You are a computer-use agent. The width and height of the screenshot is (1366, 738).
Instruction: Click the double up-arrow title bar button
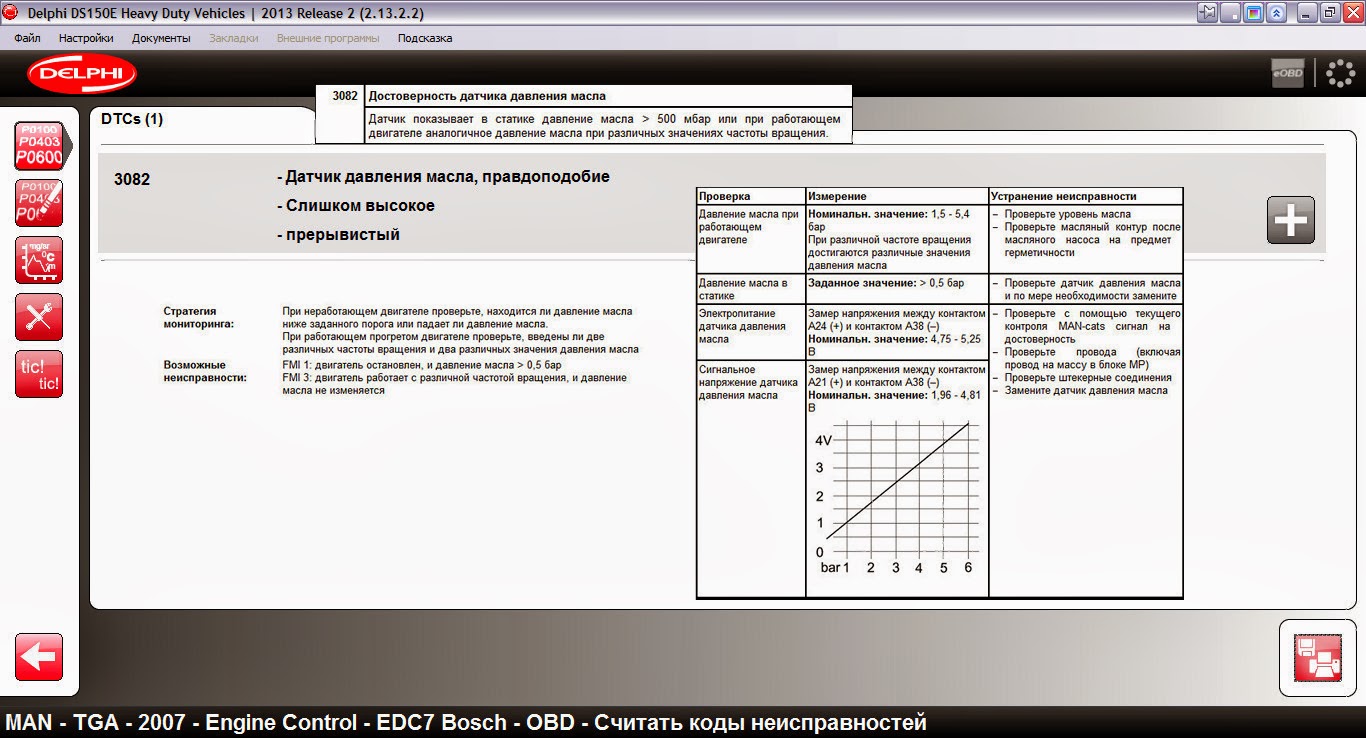pos(1277,13)
